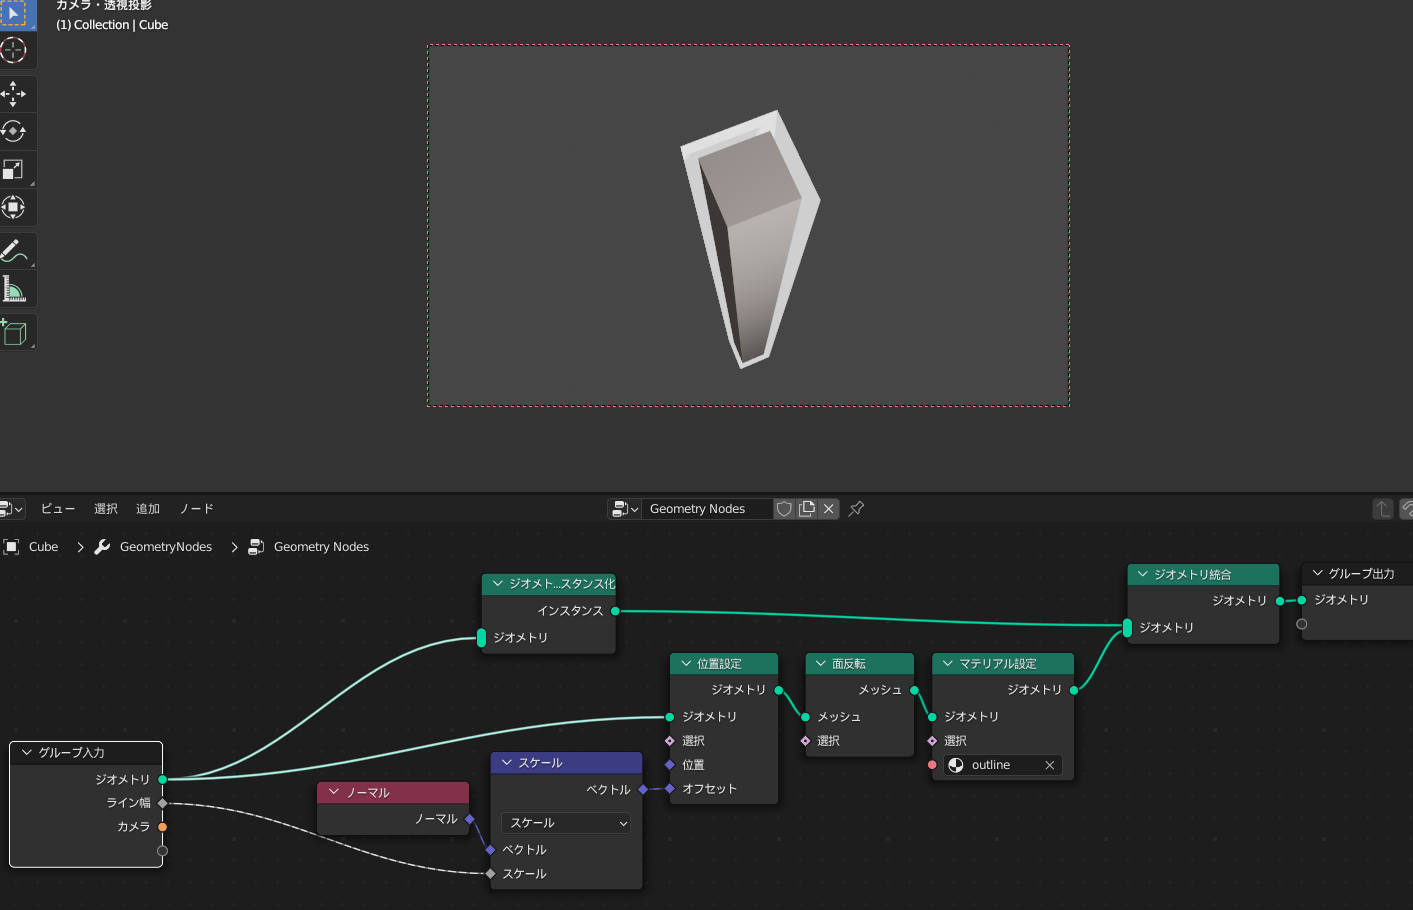Viewport: 1413px width, 910px height.
Task: Click the グループ入力 ジオメトリ output socket
Action: 162,779
